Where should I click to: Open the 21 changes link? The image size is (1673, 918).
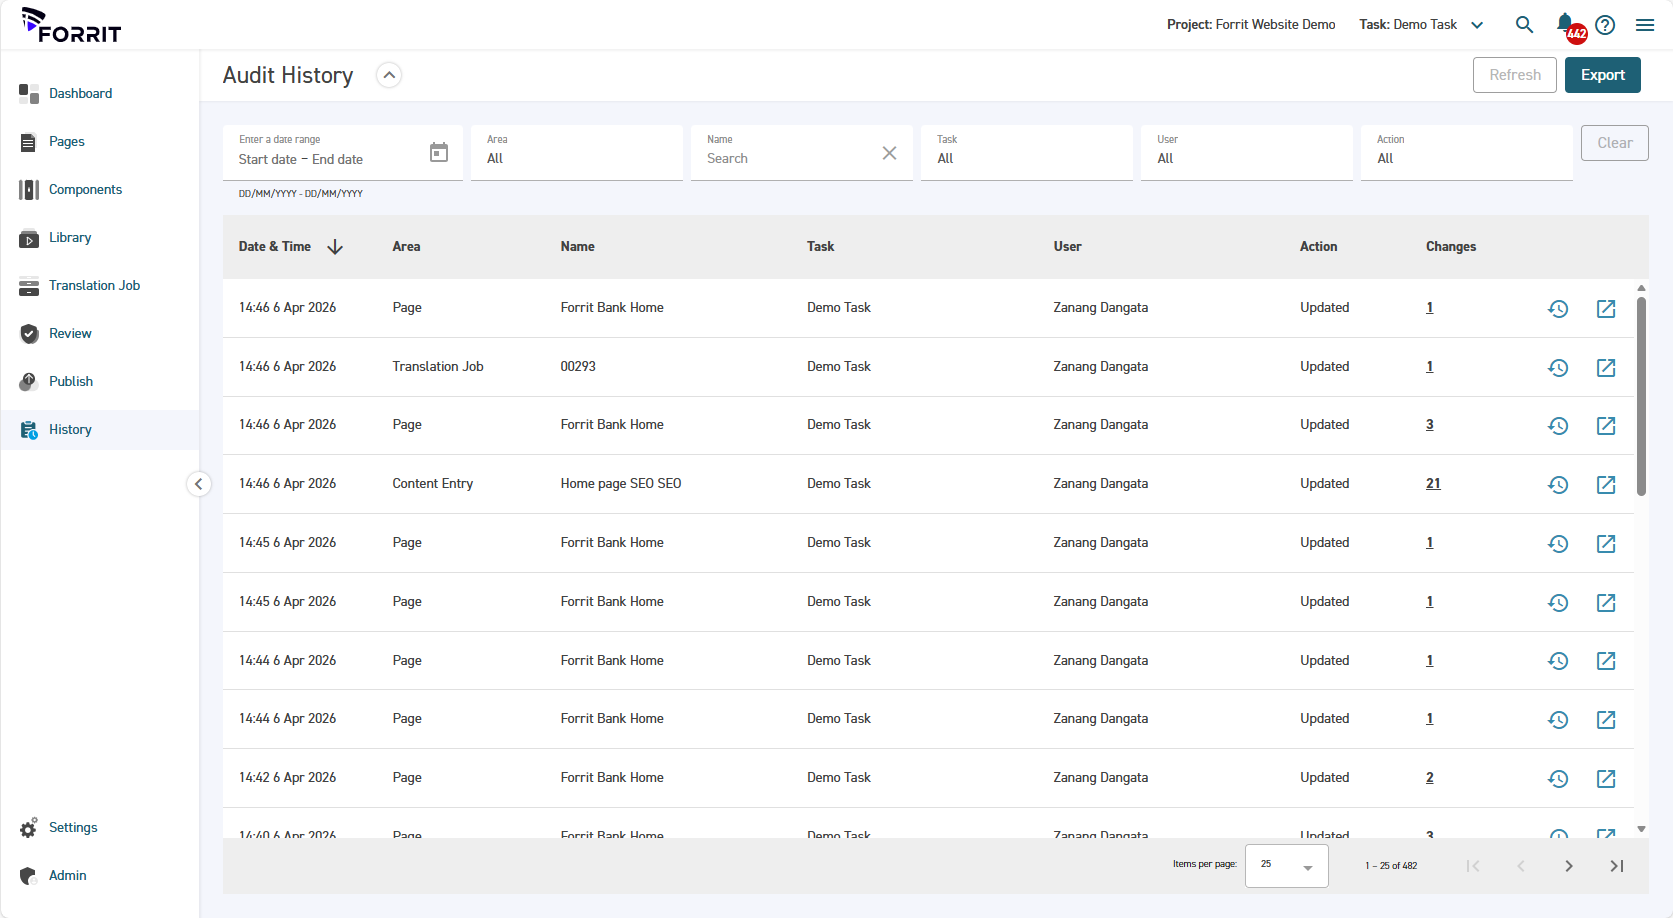click(1433, 484)
